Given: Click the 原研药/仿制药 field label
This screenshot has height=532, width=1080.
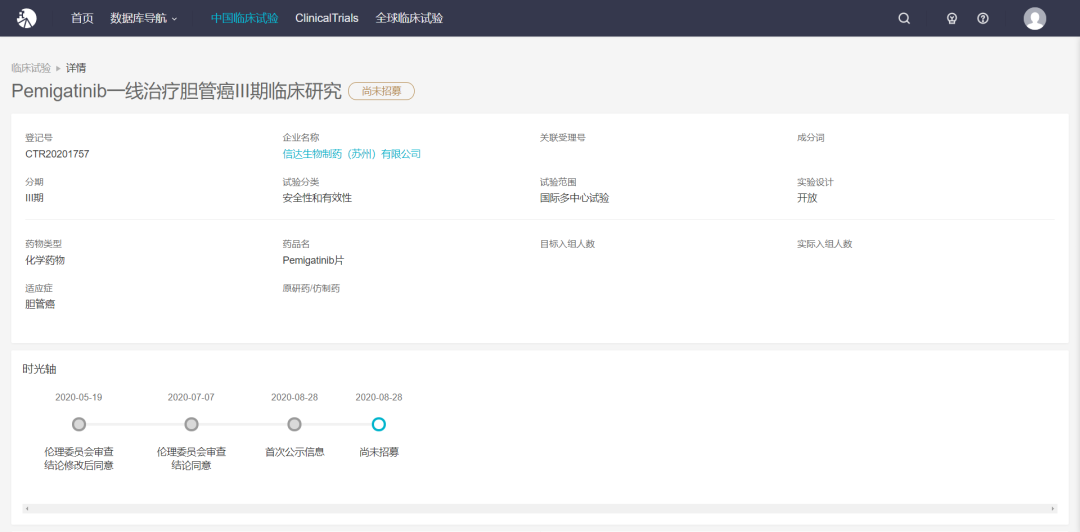Looking at the screenshot, I should pyautogui.click(x=311, y=288).
